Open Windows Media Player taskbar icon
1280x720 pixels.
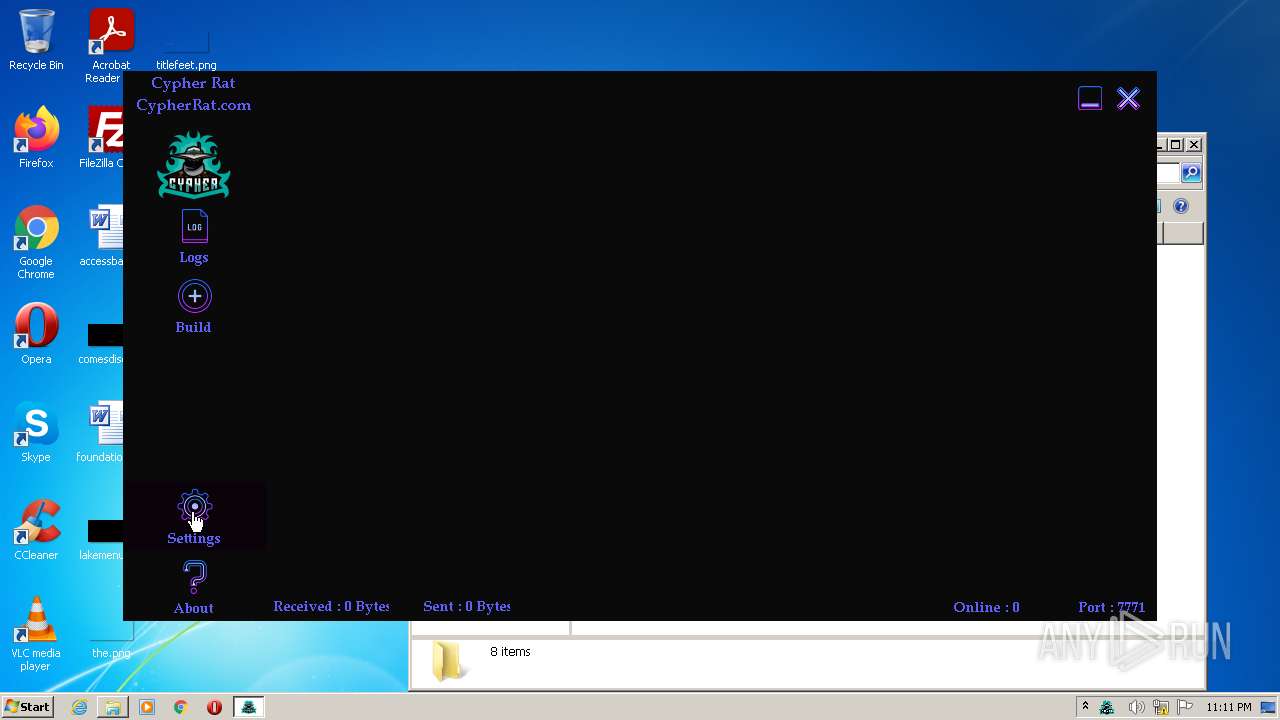coord(147,707)
